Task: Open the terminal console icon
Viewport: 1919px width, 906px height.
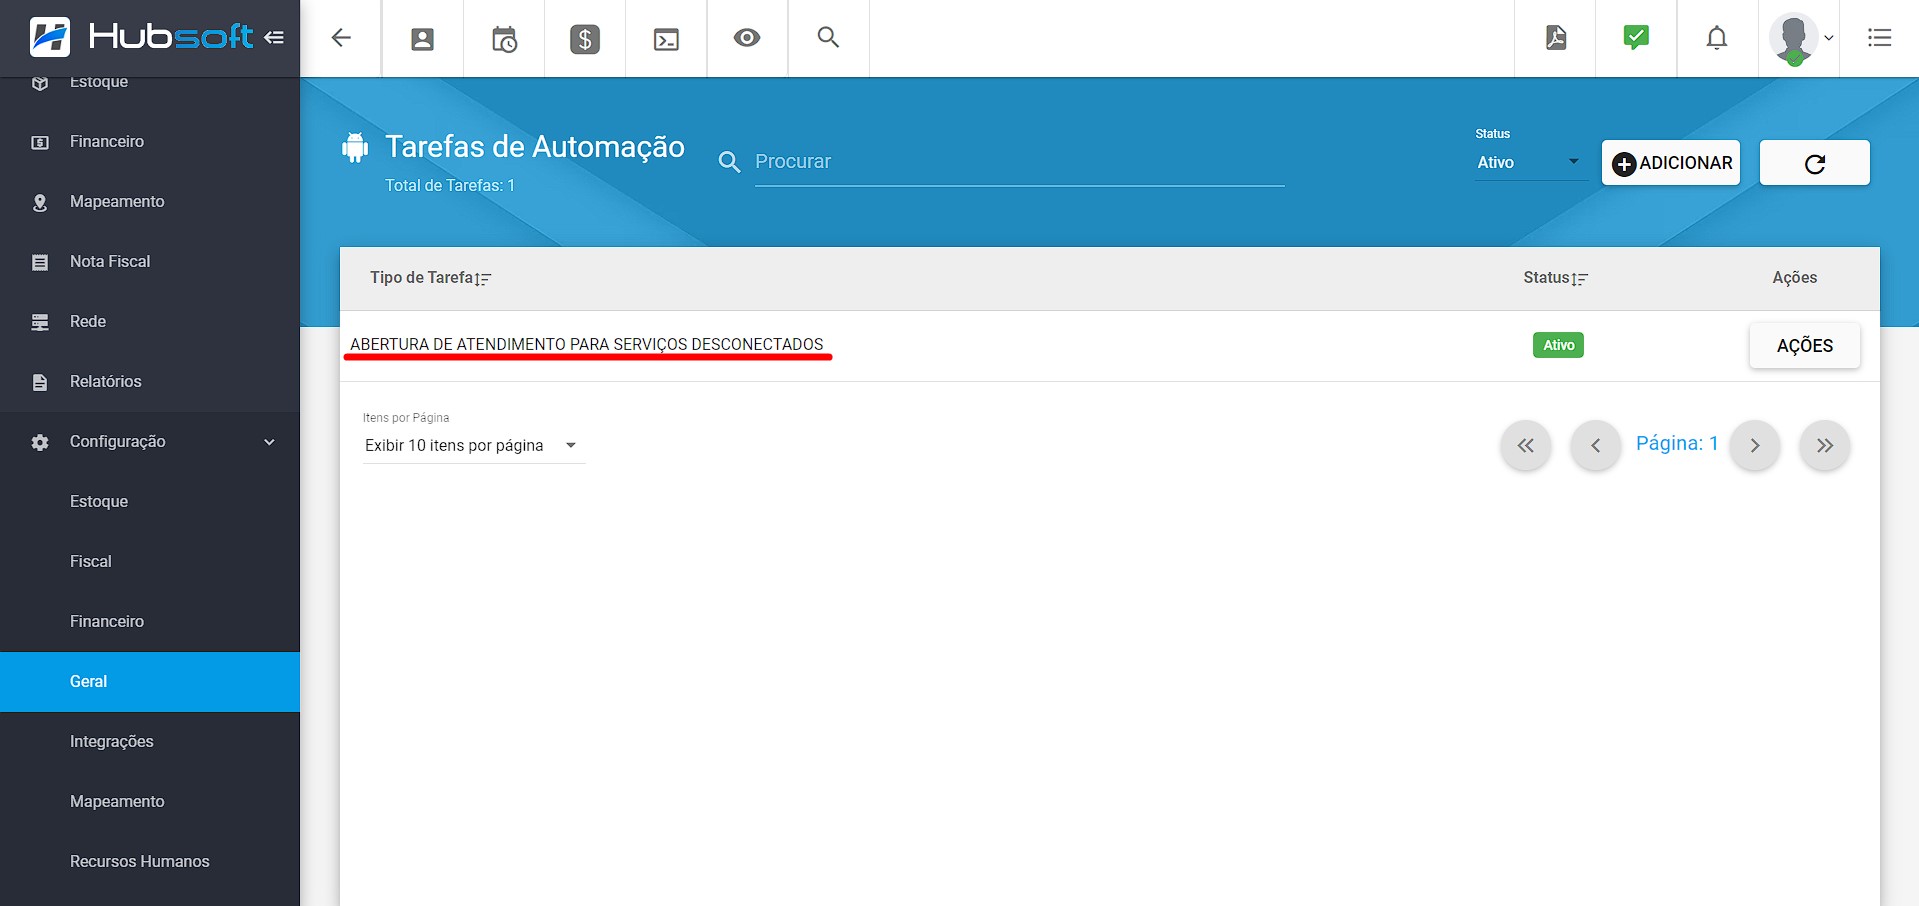Action: tap(666, 39)
